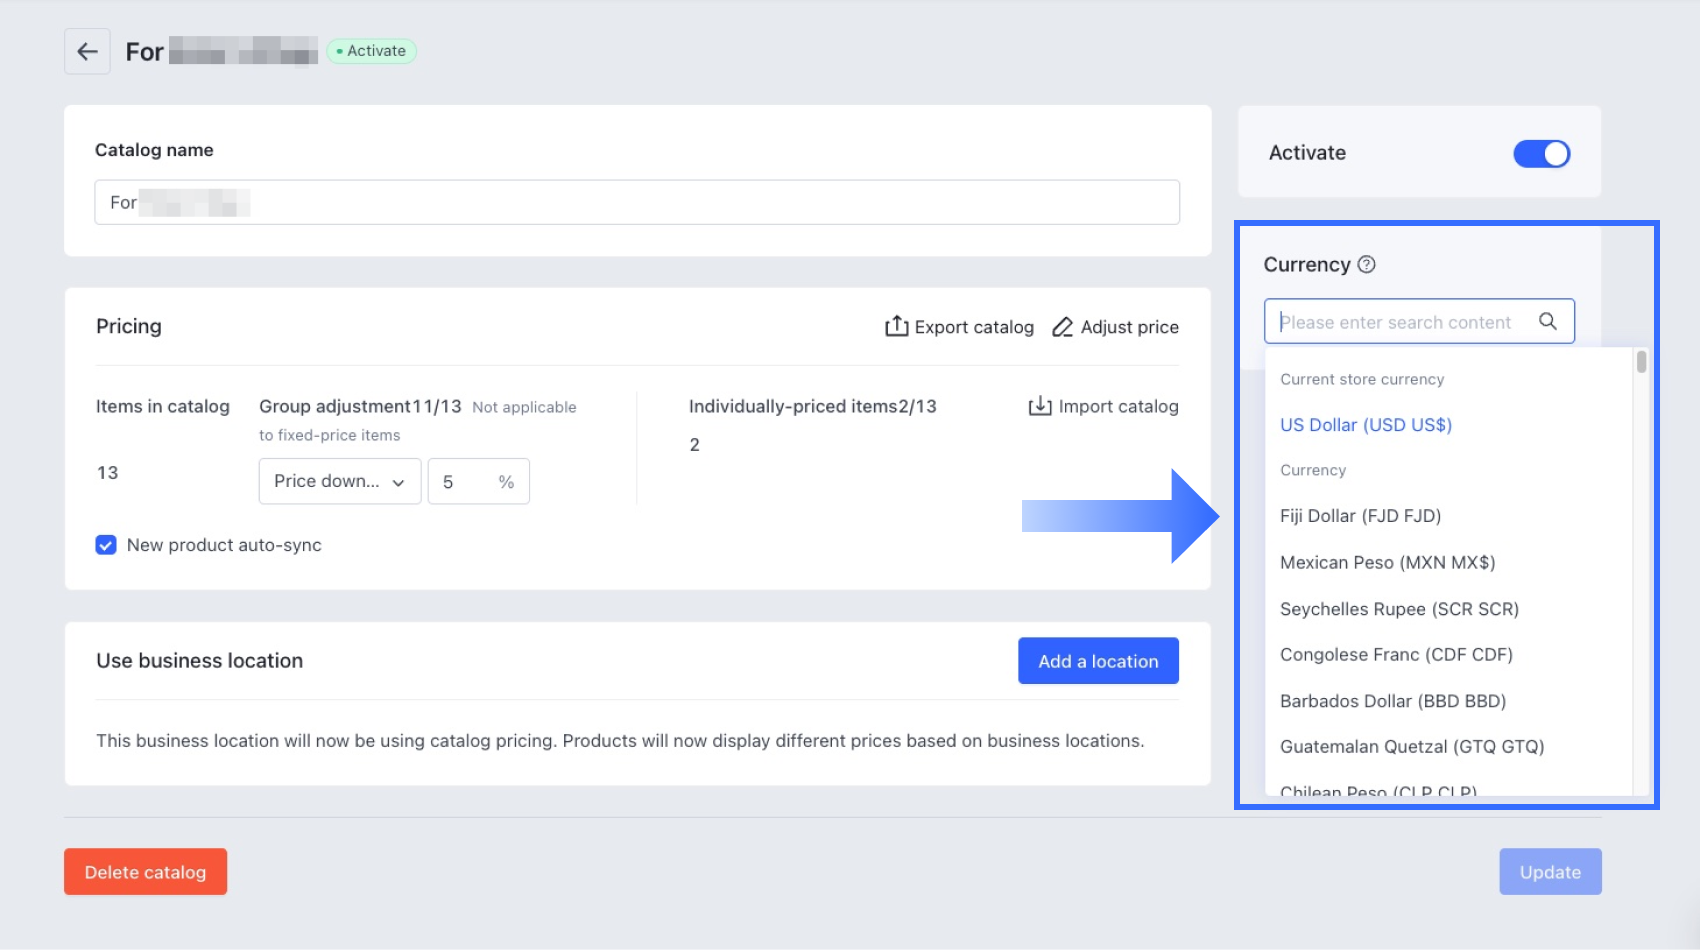Image resolution: width=1700 pixels, height=950 pixels.
Task: Select US Dollar (USD US$) currency
Action: 1365,425
